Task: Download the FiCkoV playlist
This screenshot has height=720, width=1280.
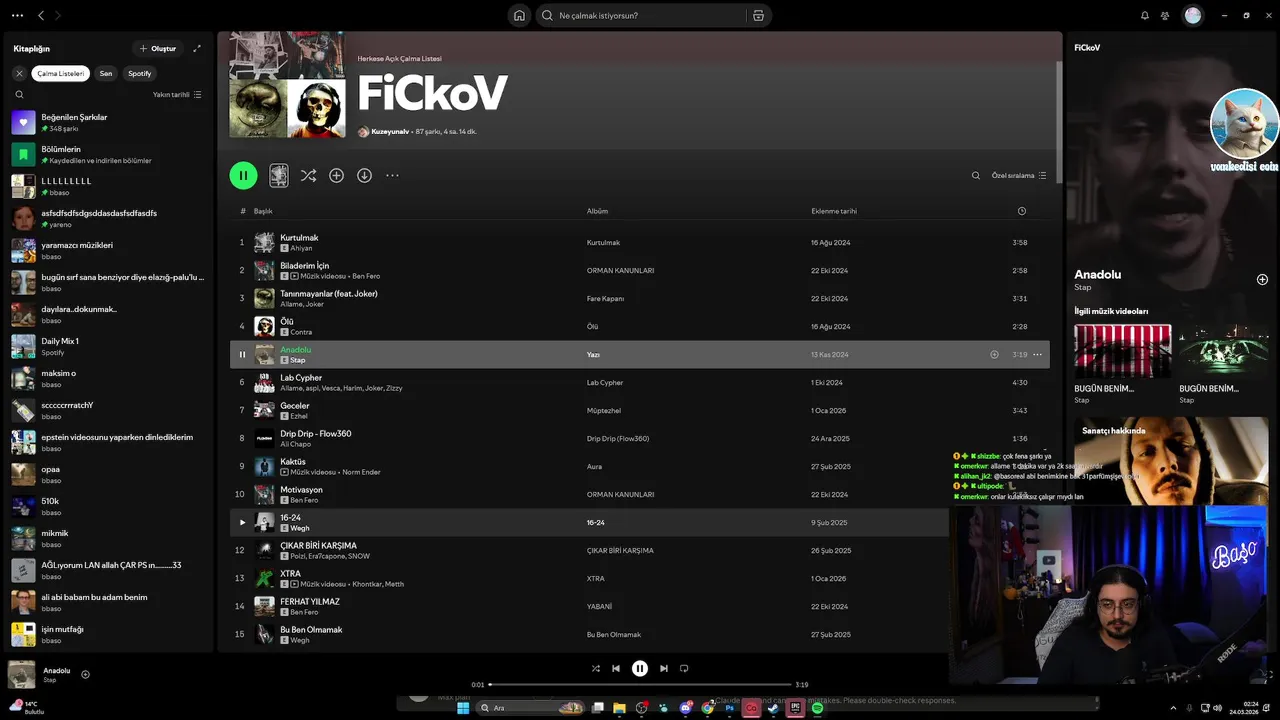Action: (x=364, y=175)
